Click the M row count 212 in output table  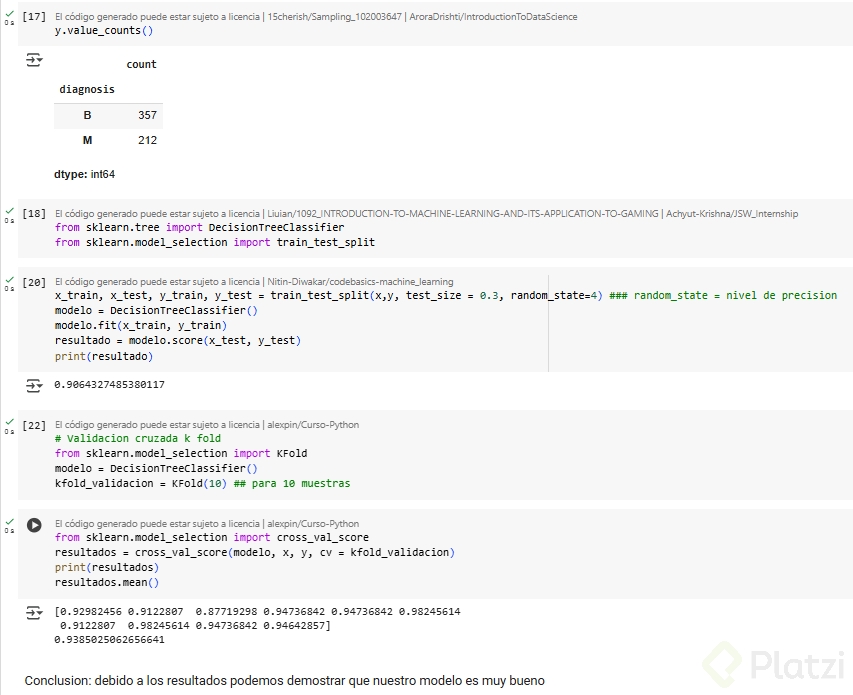pos(147,141)
